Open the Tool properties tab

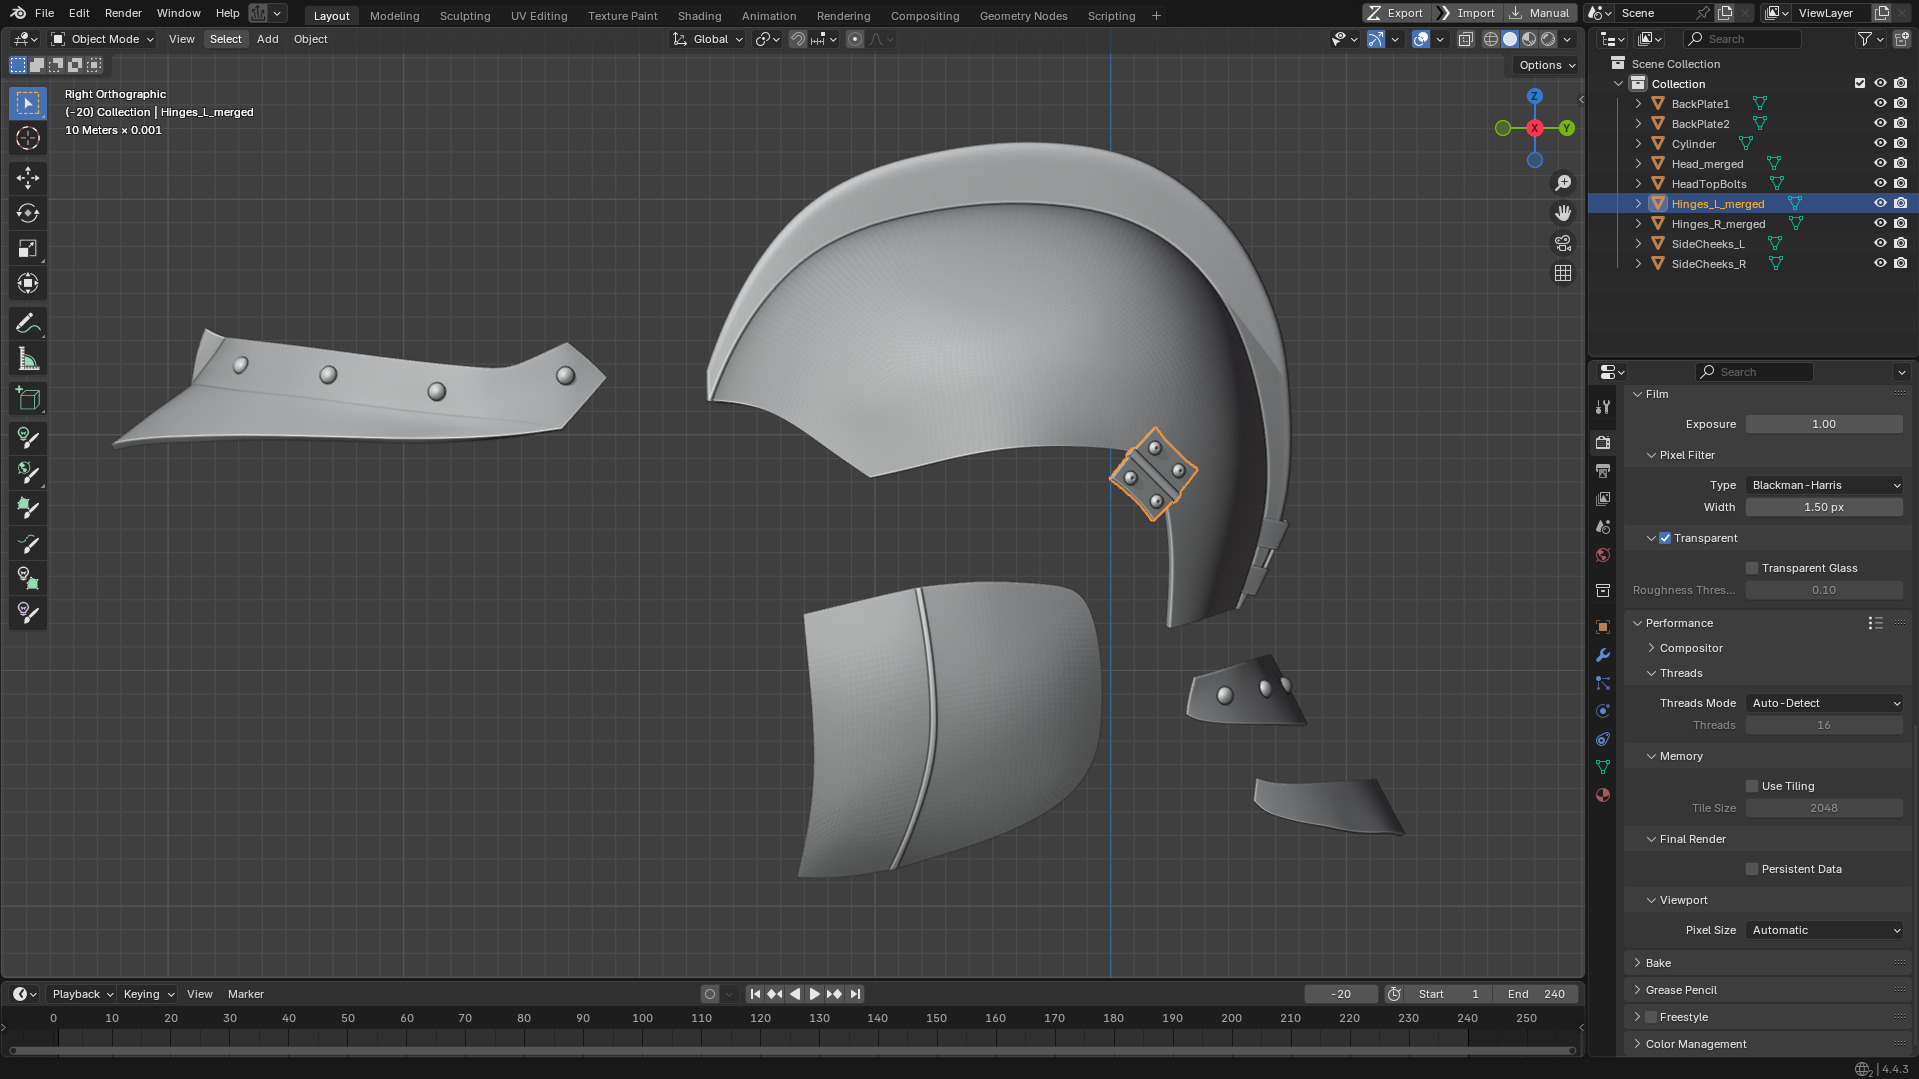(x=1603, y=407)
